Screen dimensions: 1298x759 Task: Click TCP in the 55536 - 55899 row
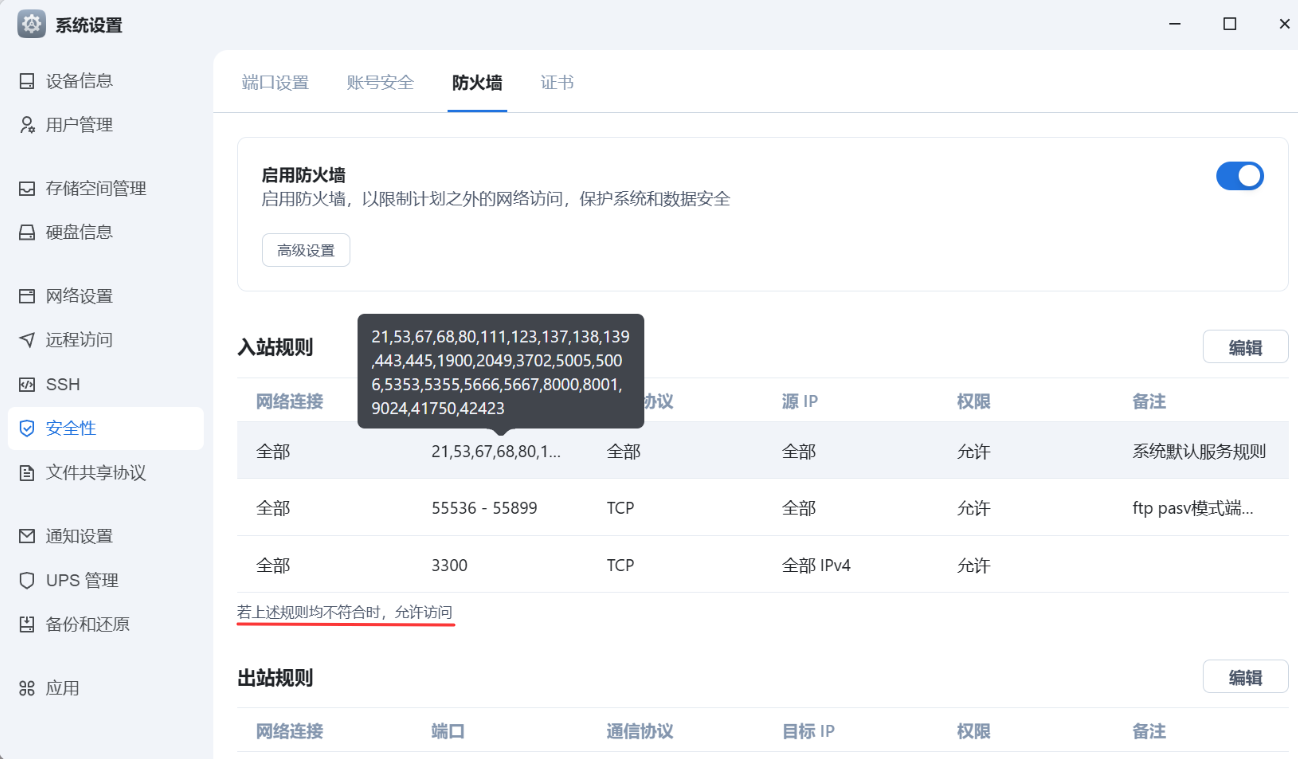click(620, 508)
